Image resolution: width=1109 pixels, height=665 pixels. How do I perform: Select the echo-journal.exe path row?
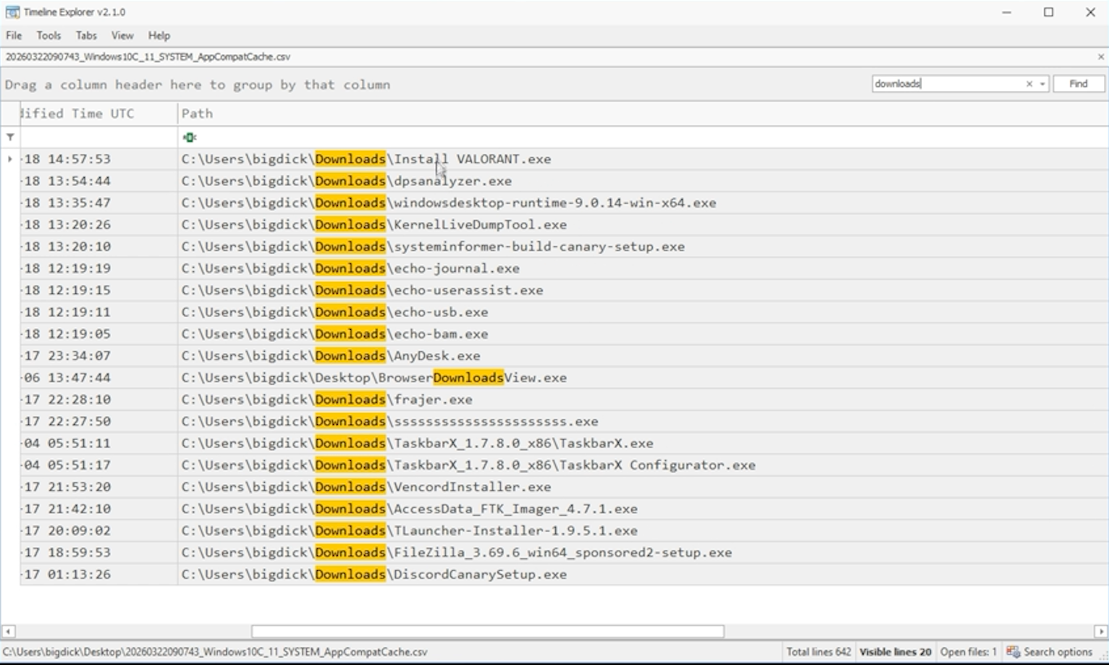click(x=642, y=268)
